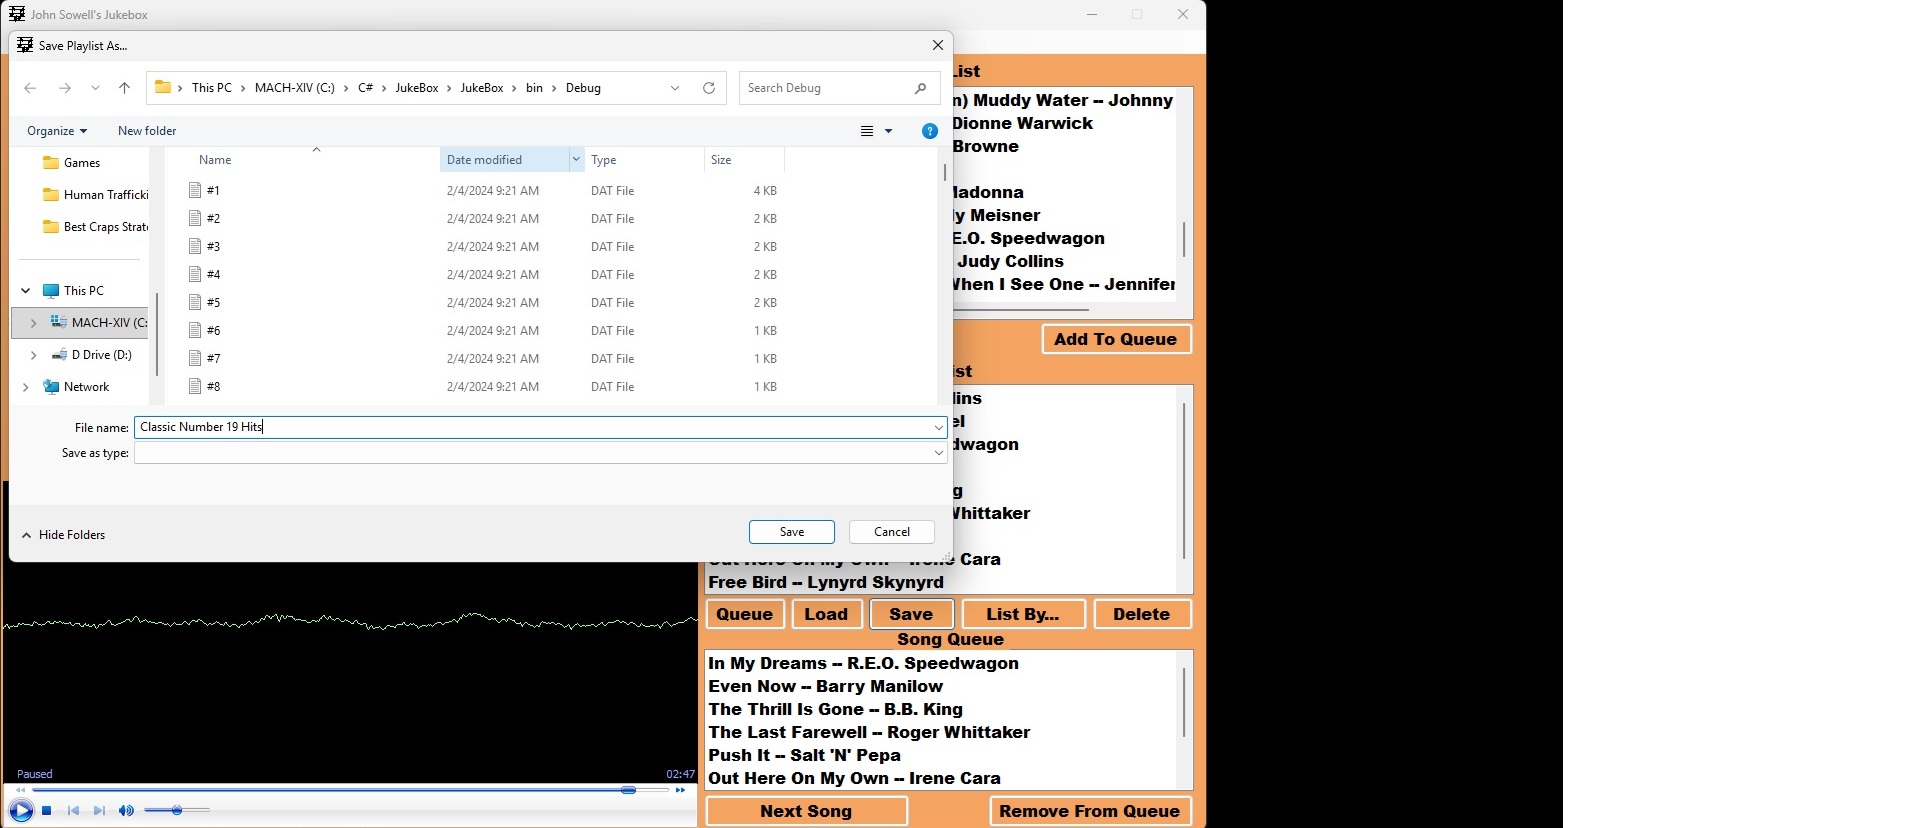Screen dimensions: 1920x828
Task: Click the Save button in dialog
Action: click(x=791, y=532)
